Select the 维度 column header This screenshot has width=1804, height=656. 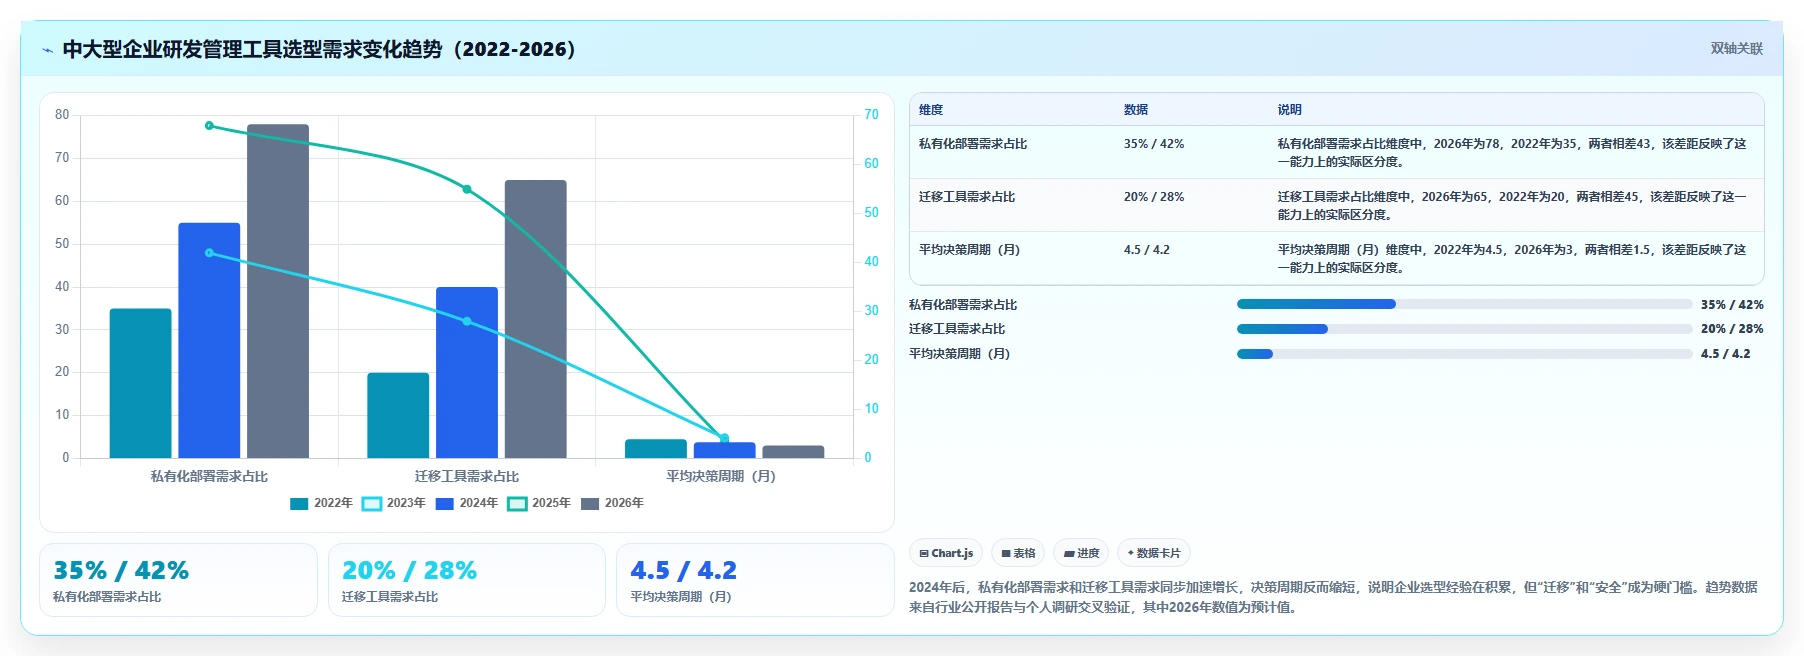pyautogui.click(x=931, y=110)
